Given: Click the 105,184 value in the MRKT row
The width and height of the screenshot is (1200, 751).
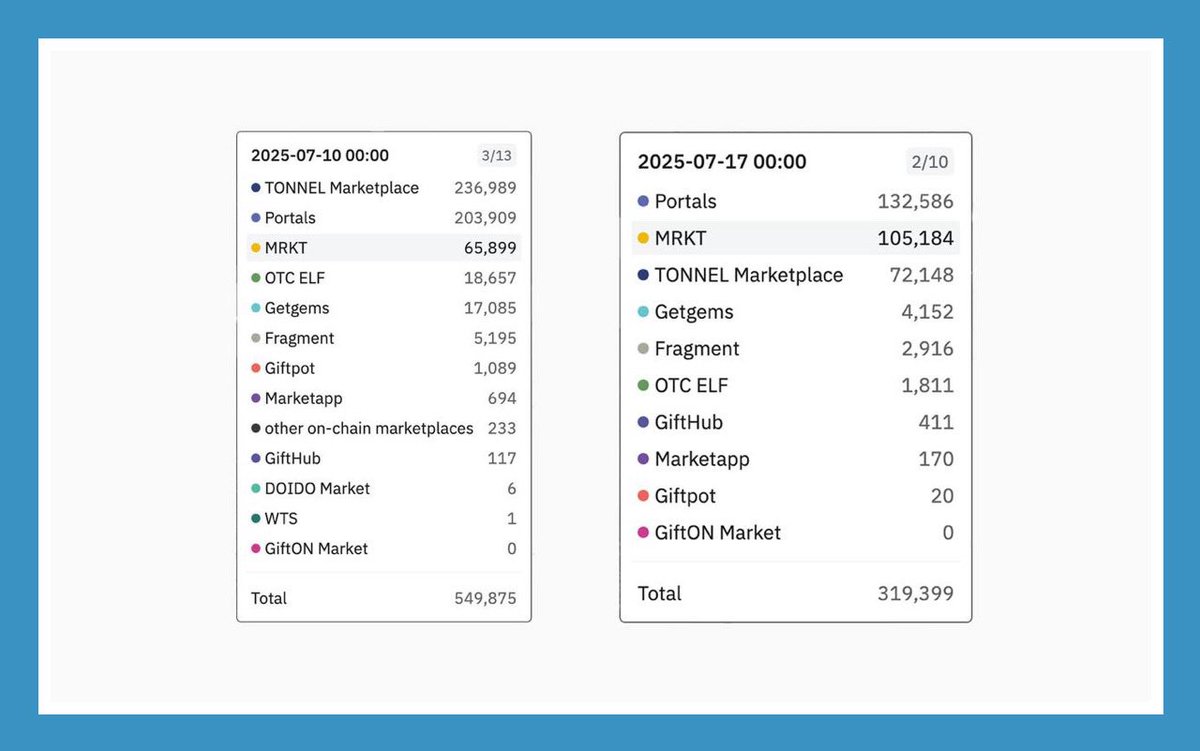Looking at the screenshot, I should point(916,238).
